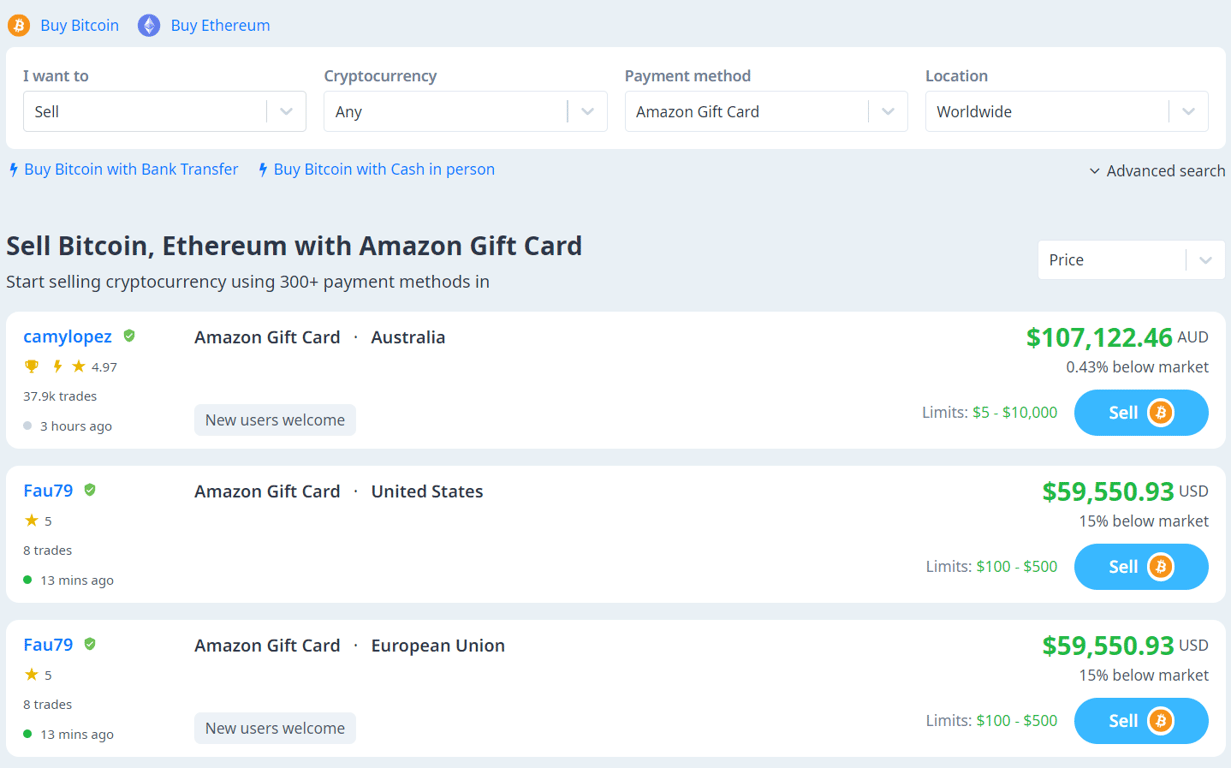The width and height of the screenshot is (1231, 768).
Task: Click the lightning badge next to camylopez's rating
Action: (58, 366)
